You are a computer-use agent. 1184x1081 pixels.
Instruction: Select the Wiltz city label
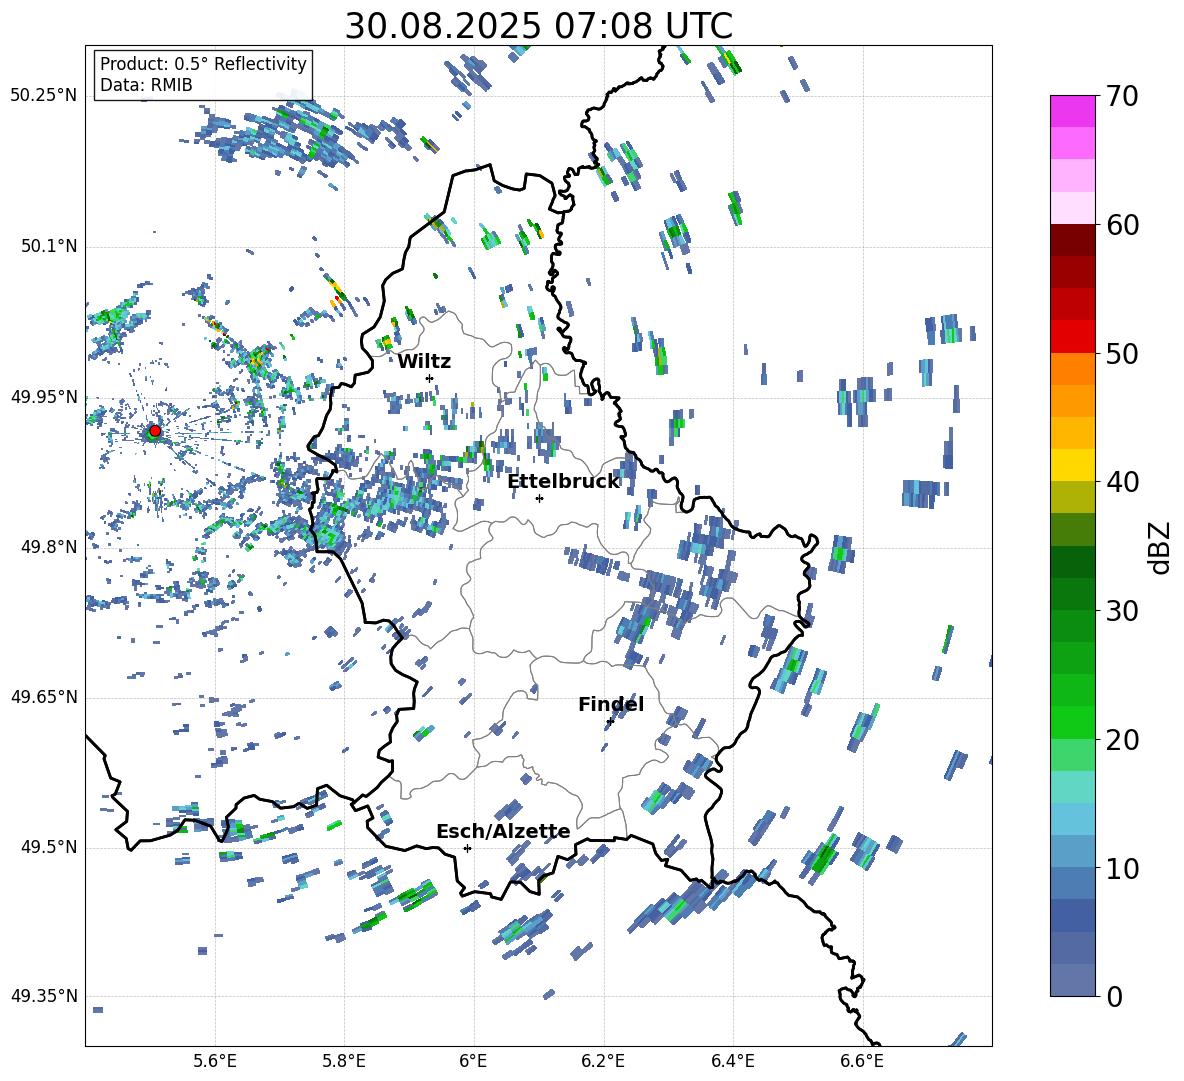(424, 362)
